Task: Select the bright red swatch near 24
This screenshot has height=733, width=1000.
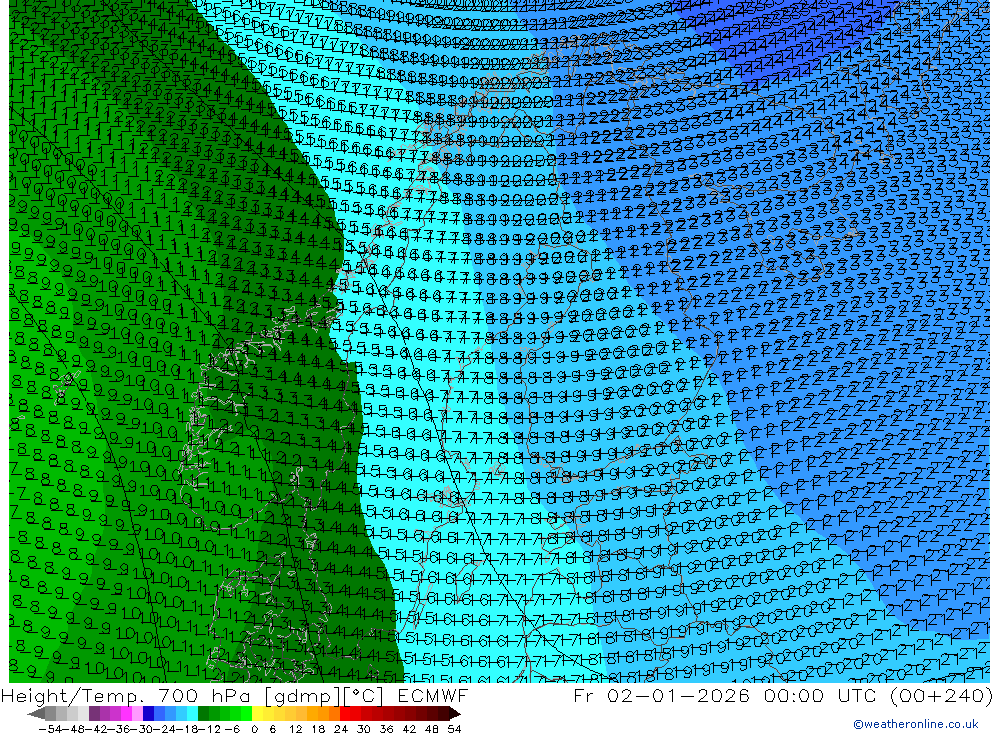Action: tap(346, 714)
